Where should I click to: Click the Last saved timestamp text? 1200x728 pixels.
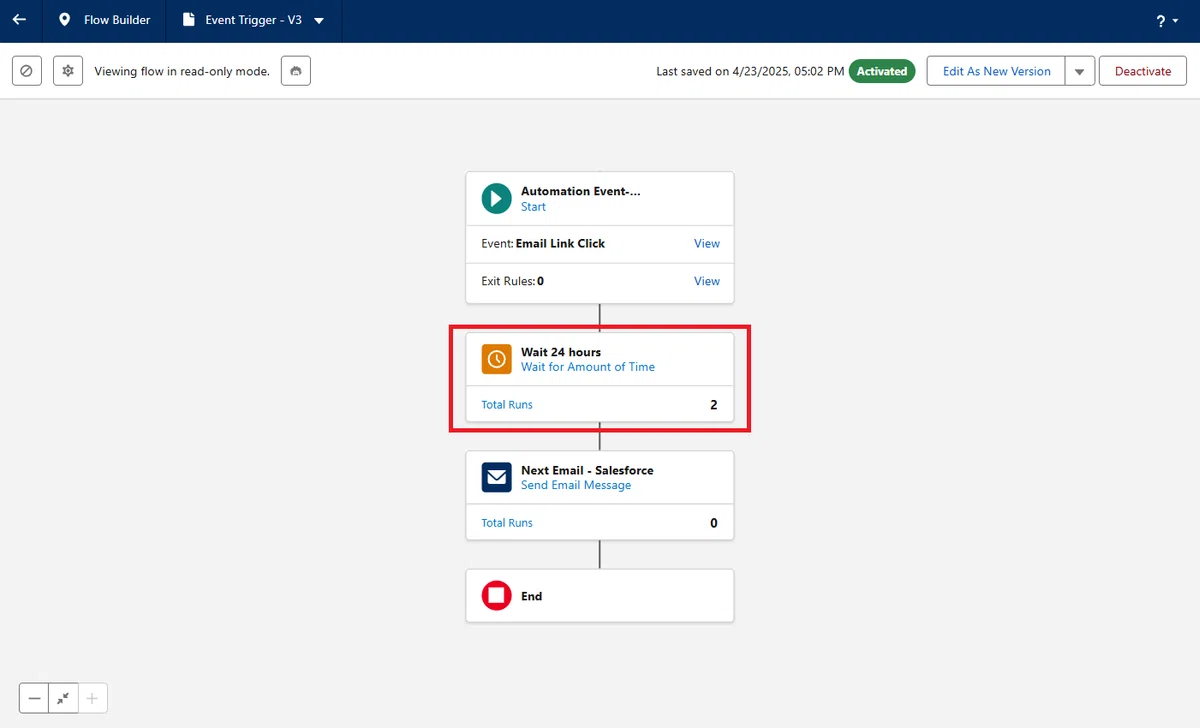coord(750,71)
